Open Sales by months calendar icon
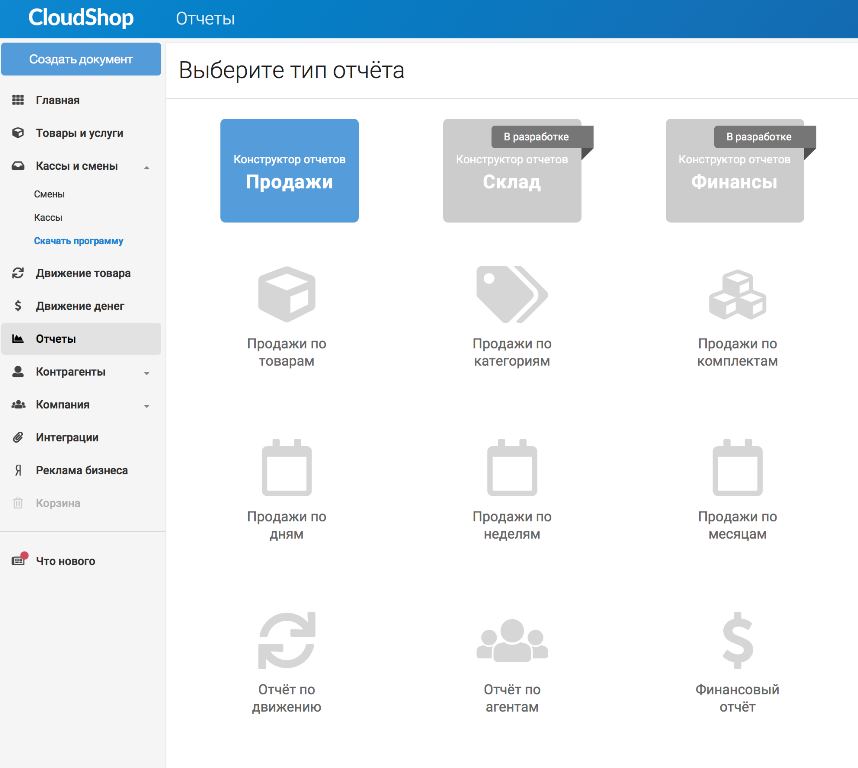858x768 pixels. [737, 468]
